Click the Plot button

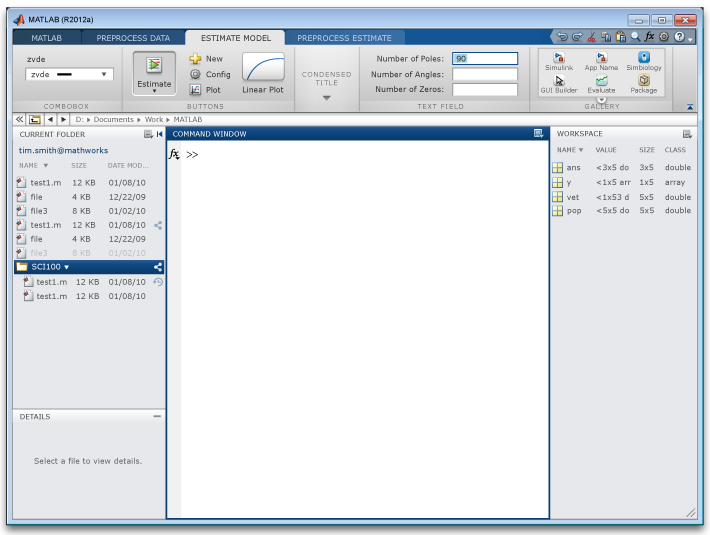tap(205, 90)
